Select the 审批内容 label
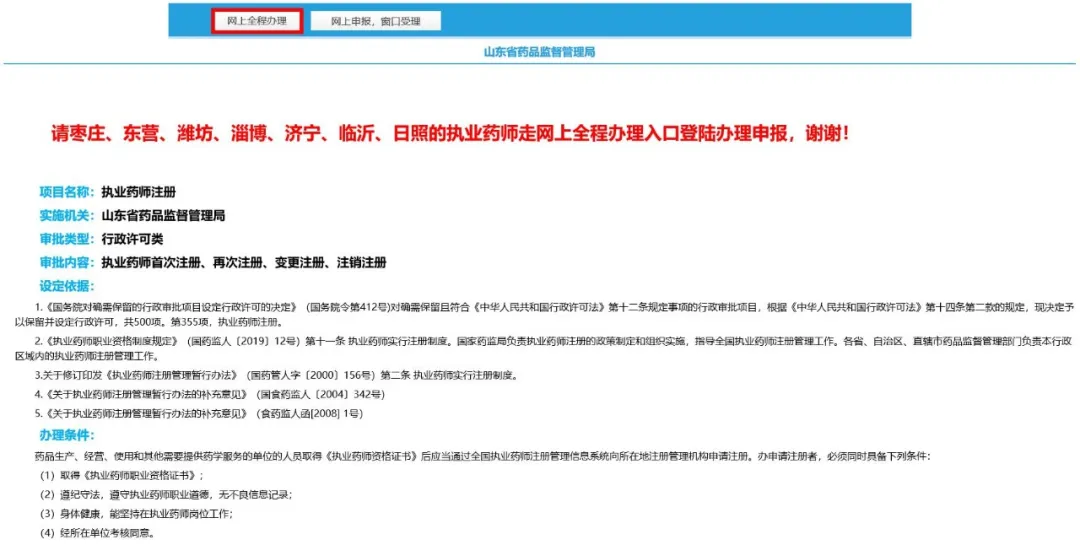 tap(67, 263)
